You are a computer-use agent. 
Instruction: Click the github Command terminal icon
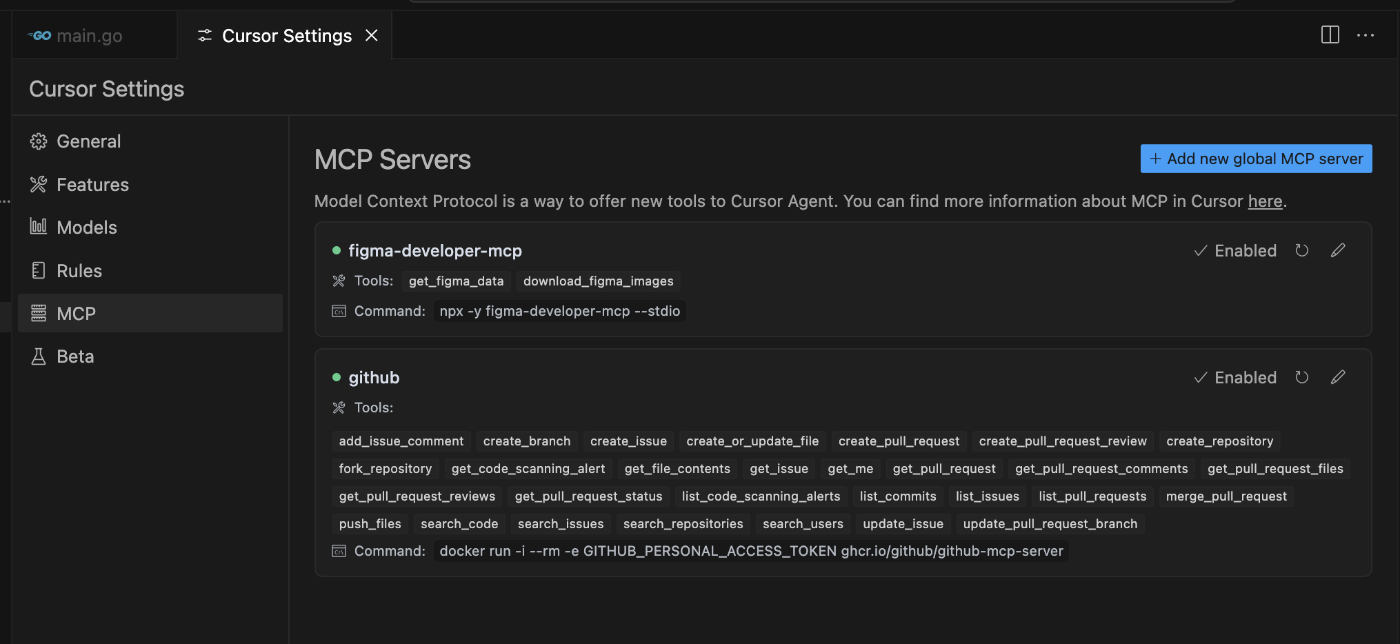(339, 551)
